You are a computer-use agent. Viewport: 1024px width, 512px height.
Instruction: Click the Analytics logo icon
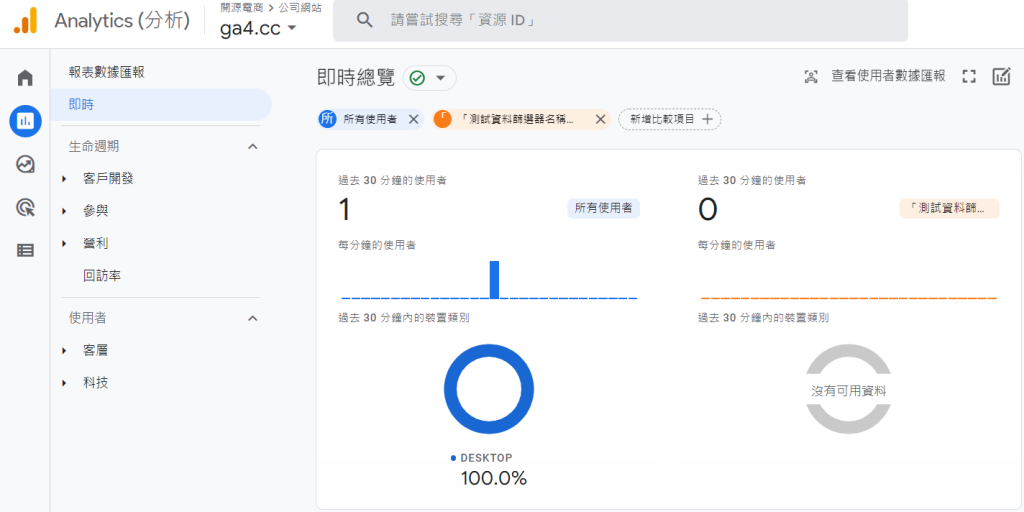25,21
